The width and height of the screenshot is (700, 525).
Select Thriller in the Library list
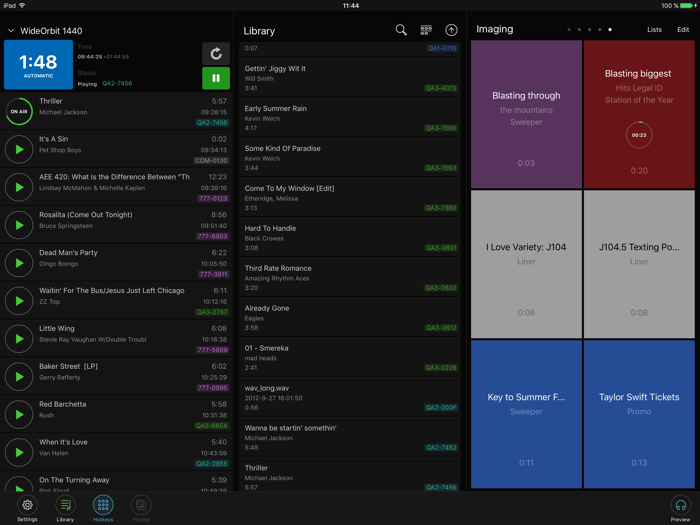tap(350, 475)
